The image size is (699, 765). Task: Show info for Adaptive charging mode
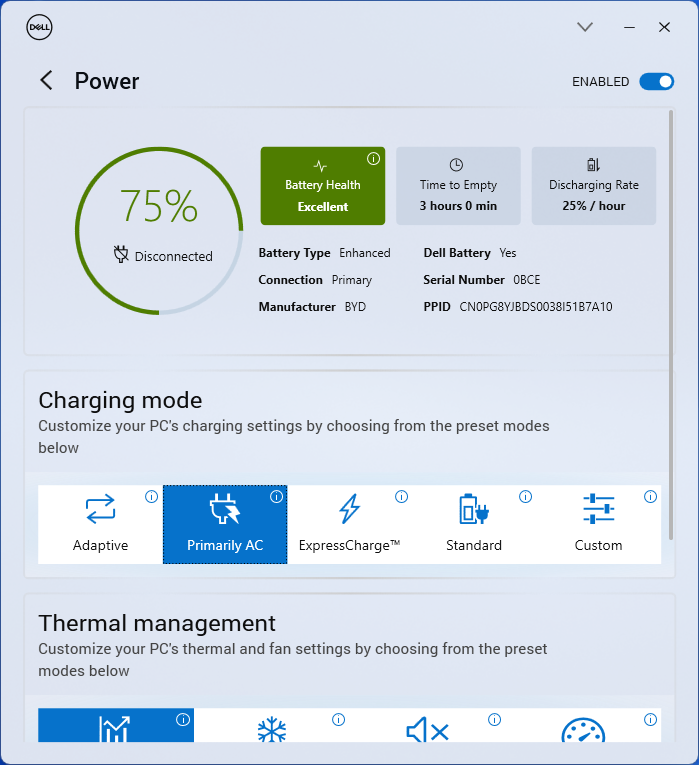[x=152, y=497]
